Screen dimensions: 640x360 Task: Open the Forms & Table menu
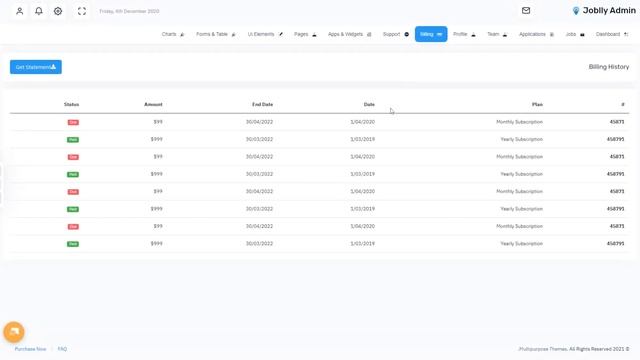216,34
